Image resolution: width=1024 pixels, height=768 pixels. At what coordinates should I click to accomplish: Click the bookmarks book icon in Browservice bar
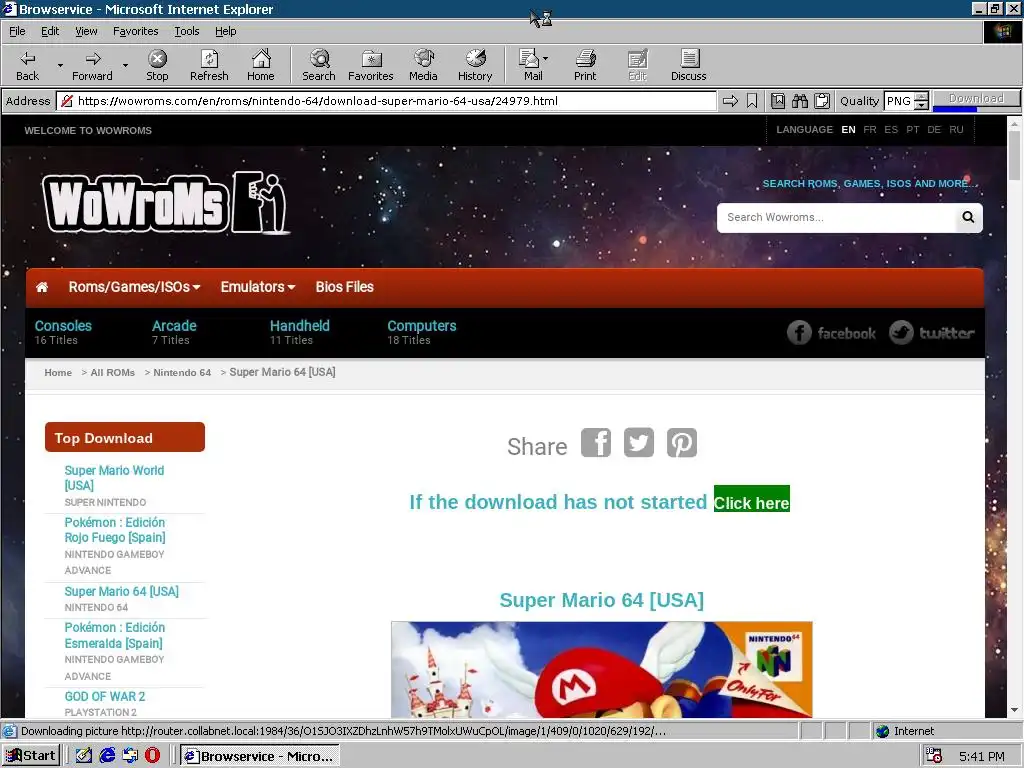[x=778, y=101]
